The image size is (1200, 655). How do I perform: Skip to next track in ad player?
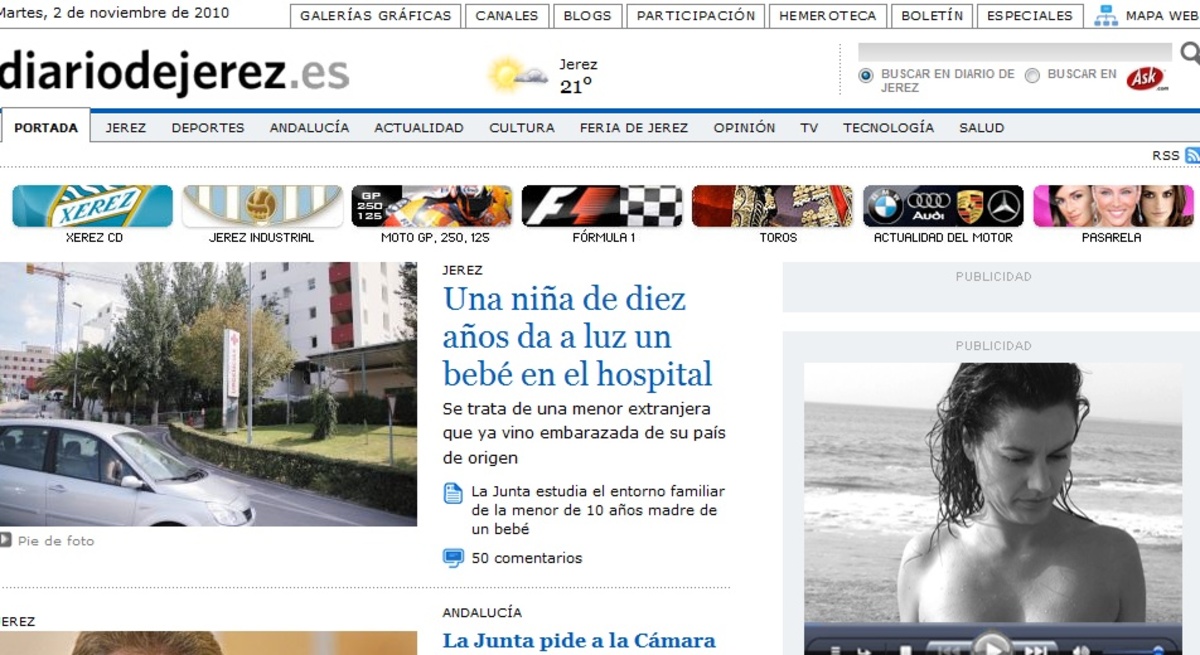pos(1034,649)
